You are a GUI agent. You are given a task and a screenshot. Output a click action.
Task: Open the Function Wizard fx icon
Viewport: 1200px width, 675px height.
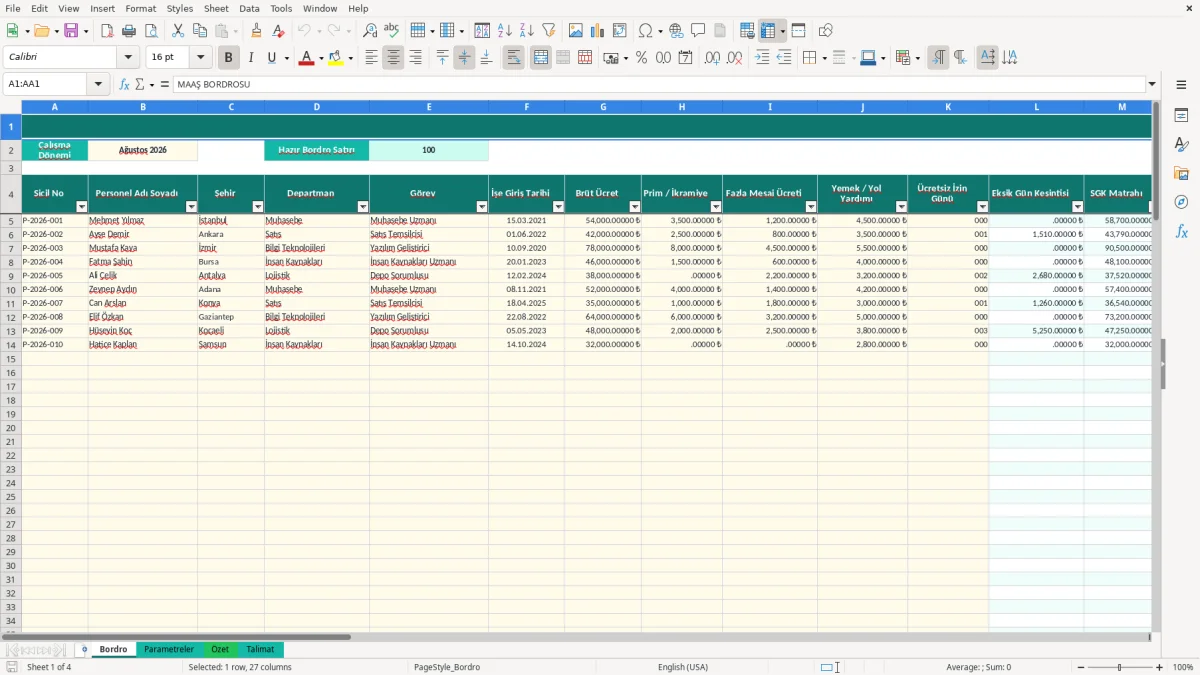[x=124, y=84]
